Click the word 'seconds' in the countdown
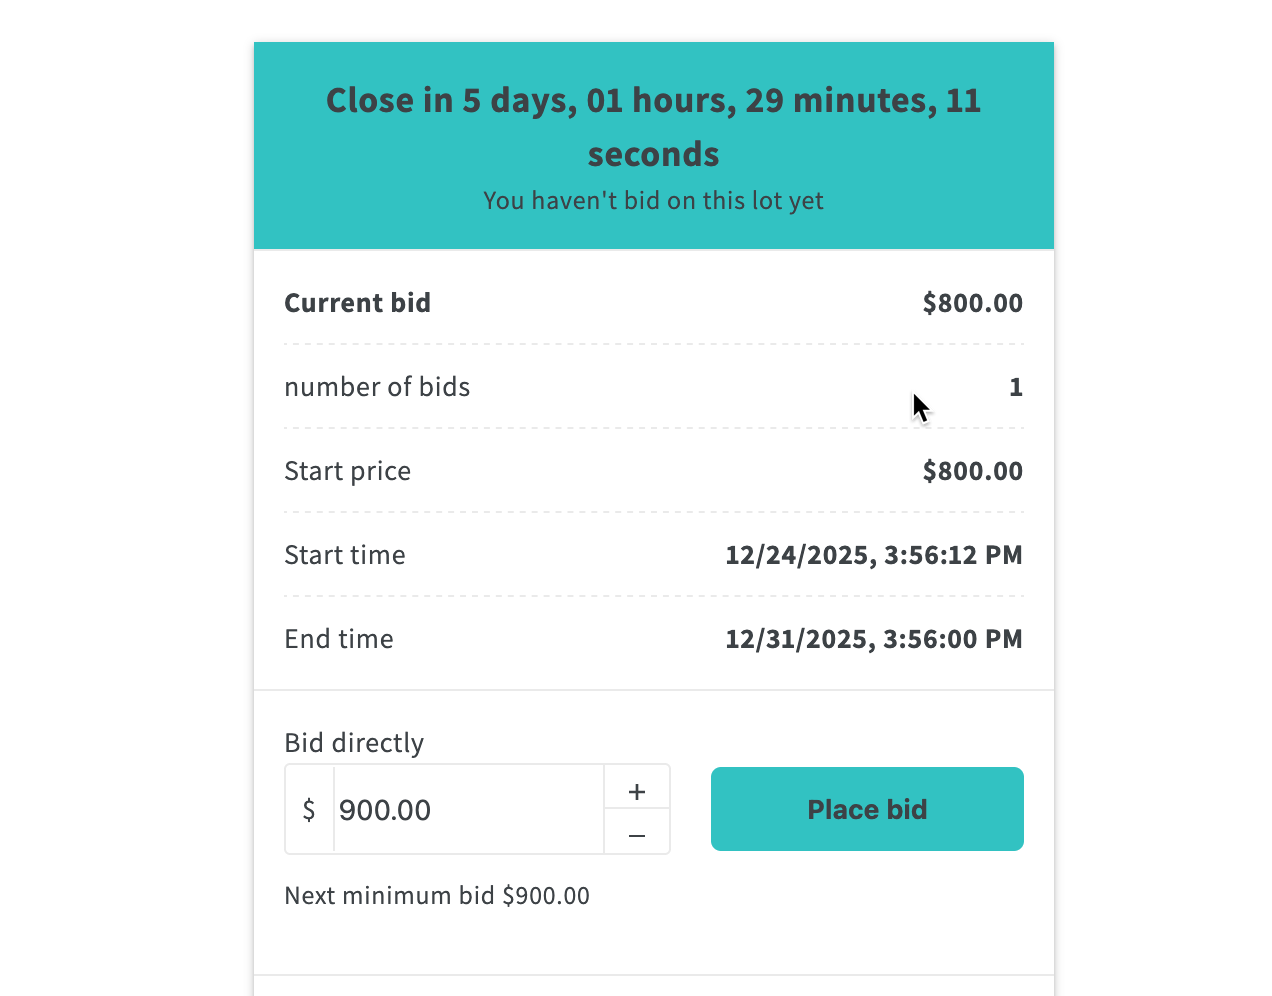The width and height of the screenshot is (1272, 996). [x=653, y=155]
